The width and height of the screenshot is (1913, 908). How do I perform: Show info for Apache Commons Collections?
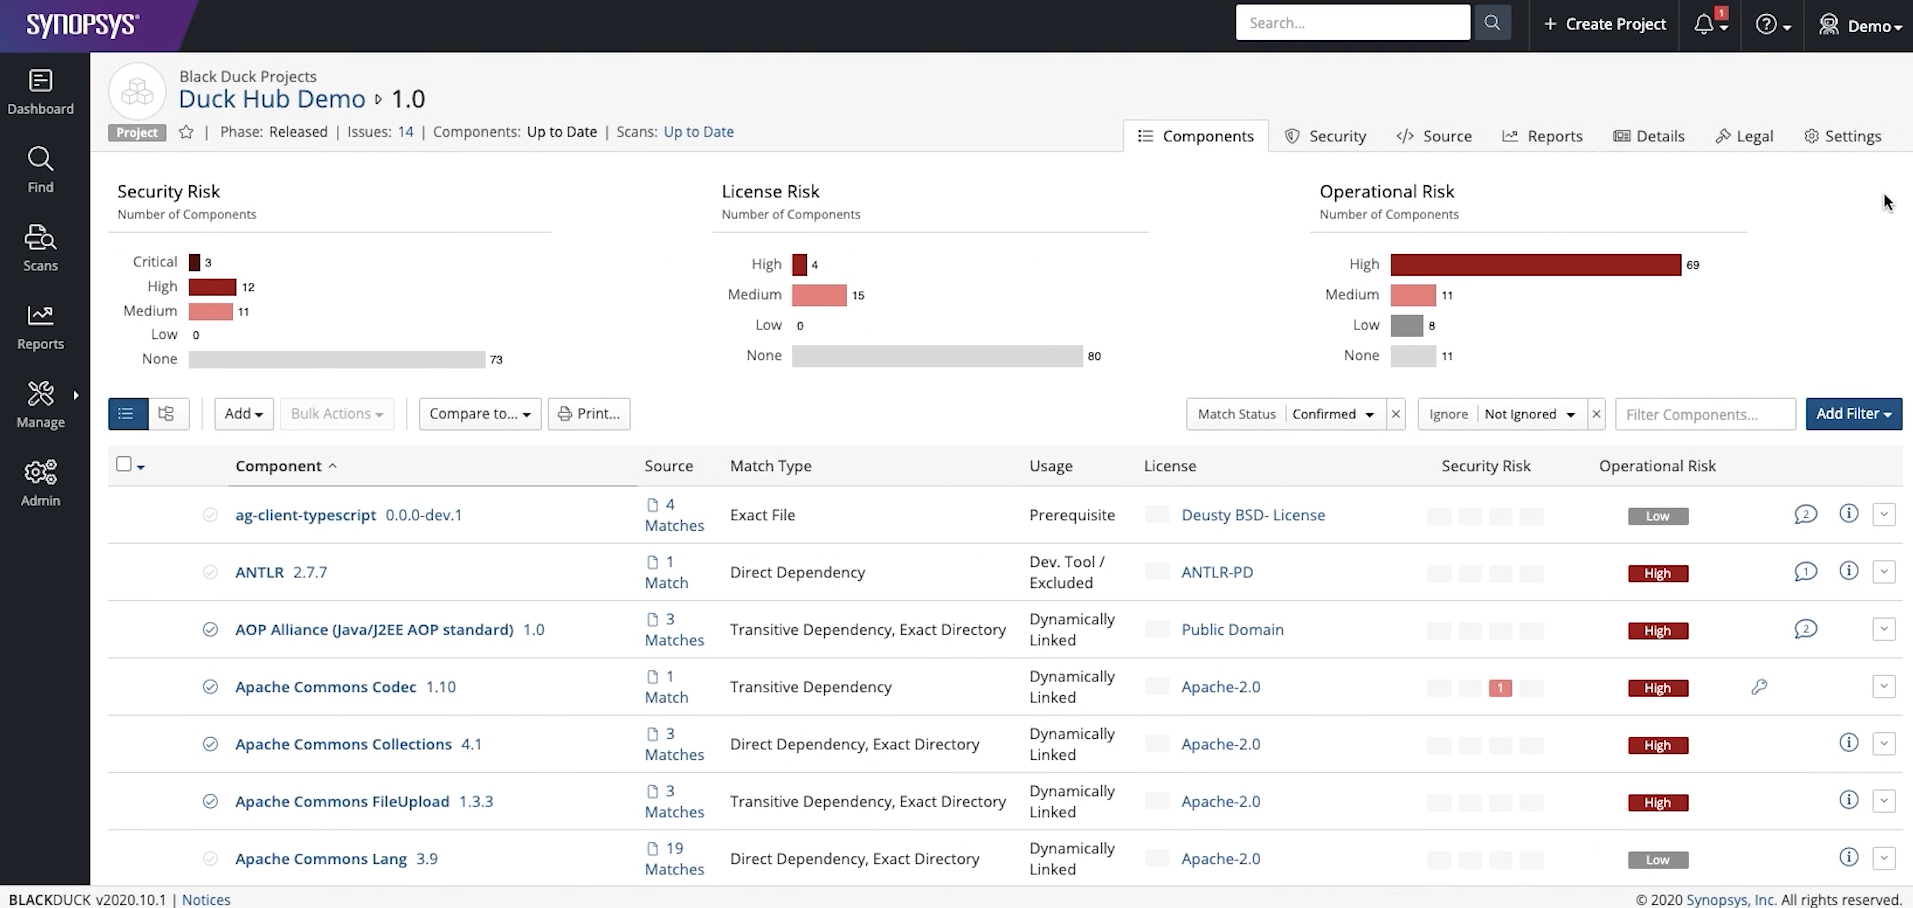click(1849, 743)
